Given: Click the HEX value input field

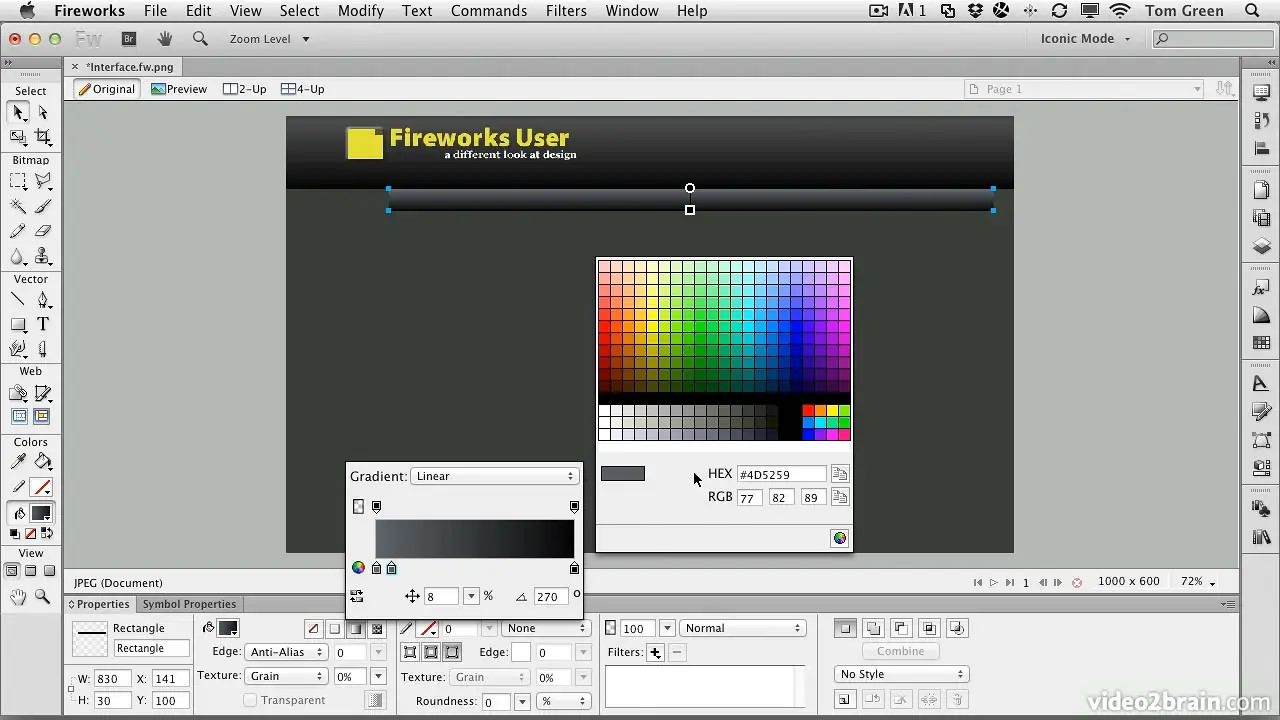Looking at the screenshot, I should click(x=782, y=474).
